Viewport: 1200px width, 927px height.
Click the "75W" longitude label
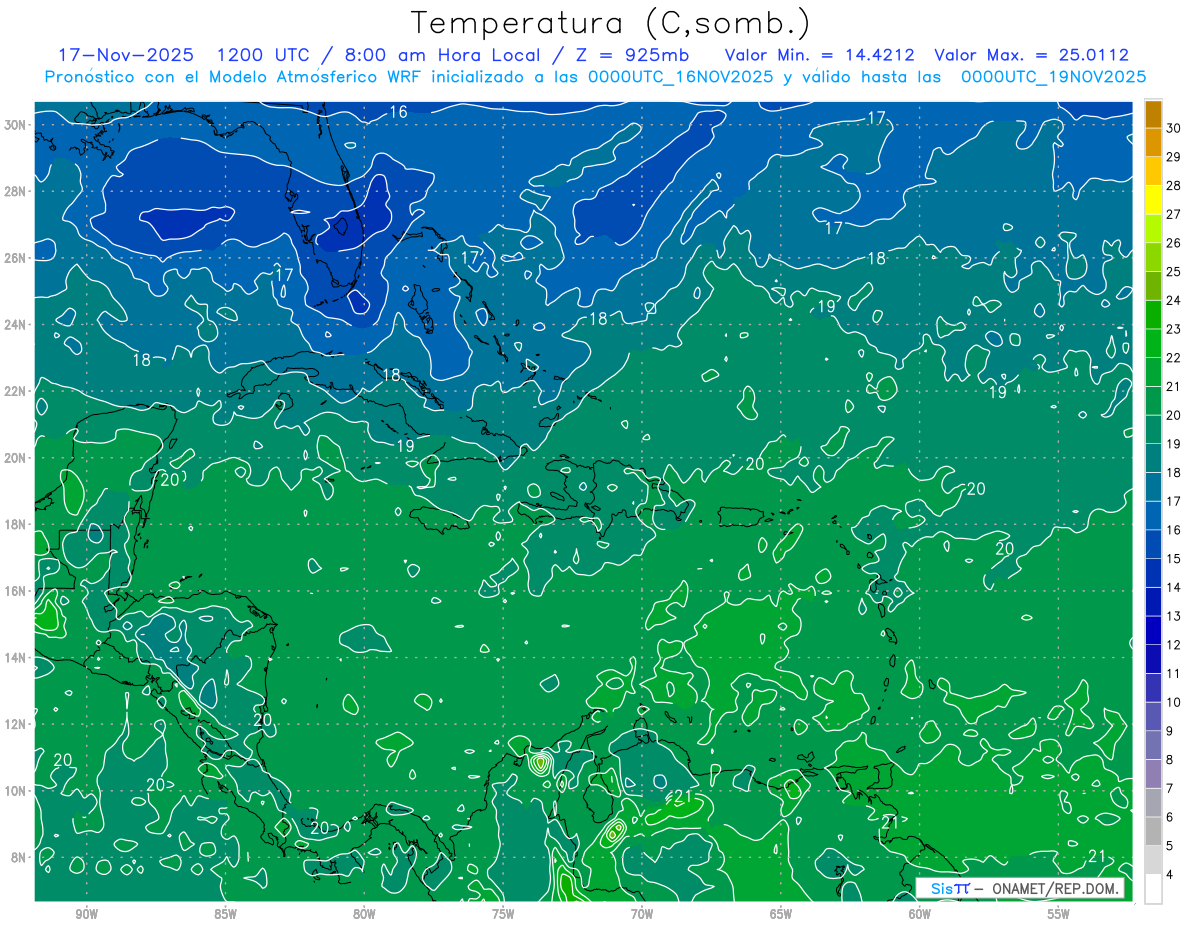503,914
